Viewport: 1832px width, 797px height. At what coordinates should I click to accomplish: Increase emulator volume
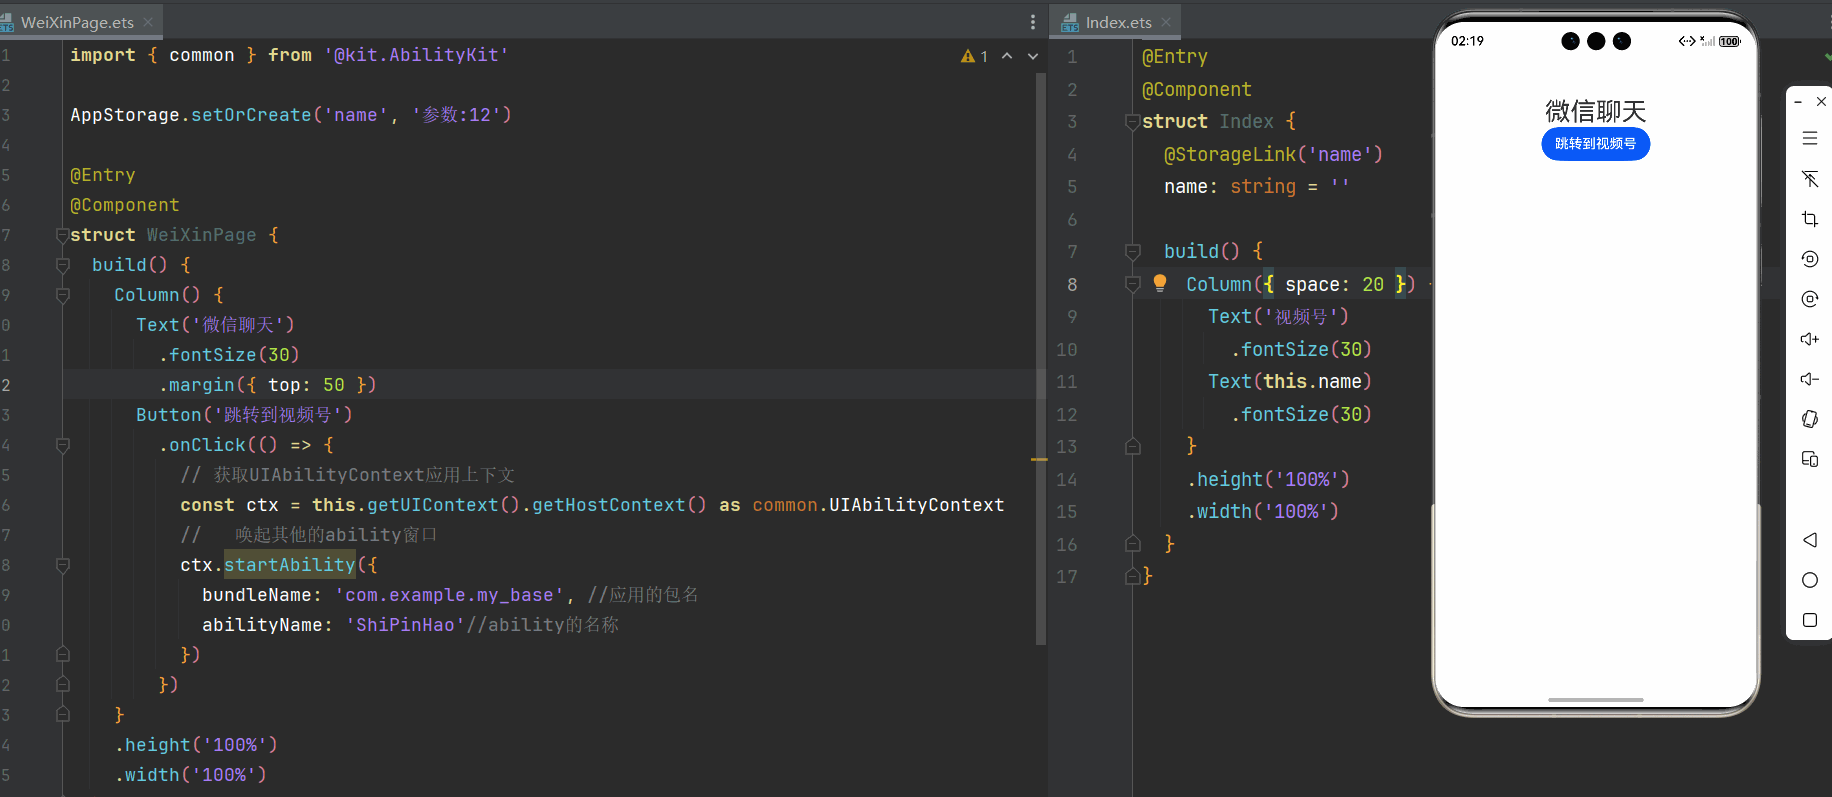pyautogui.click(x=1809, y=339)
